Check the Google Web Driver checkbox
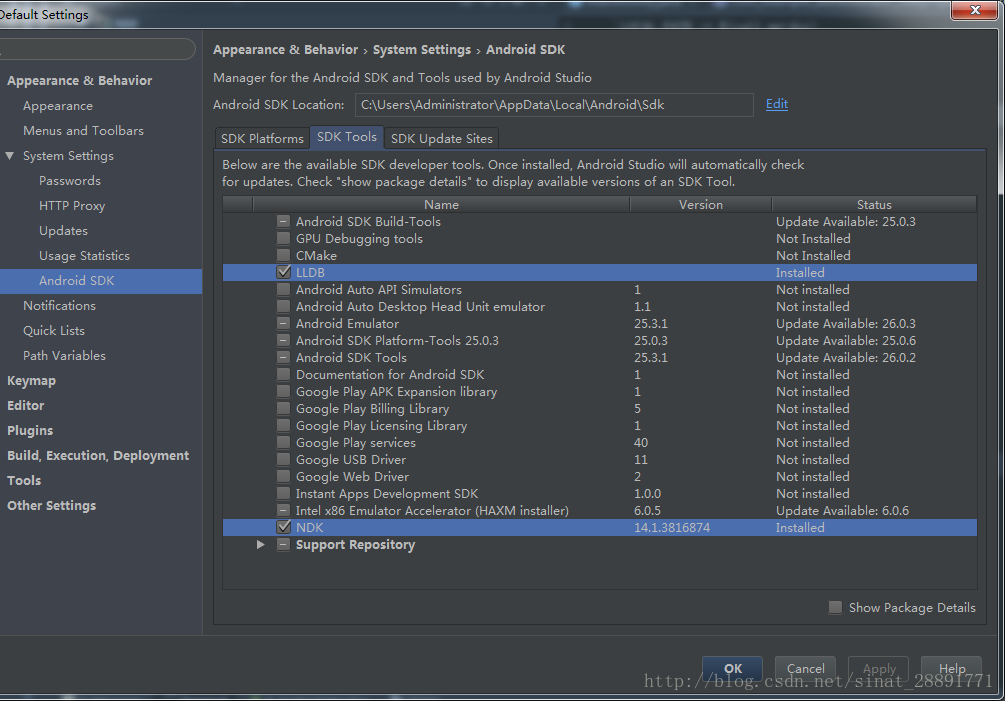Screen dimensions: 1005x701 [283, 476]
